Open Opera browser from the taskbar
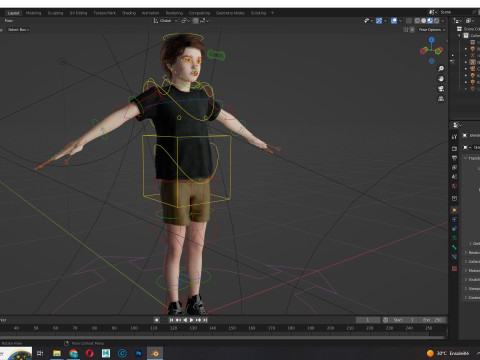Screen dimensions: 480x360 click(89, 353)
